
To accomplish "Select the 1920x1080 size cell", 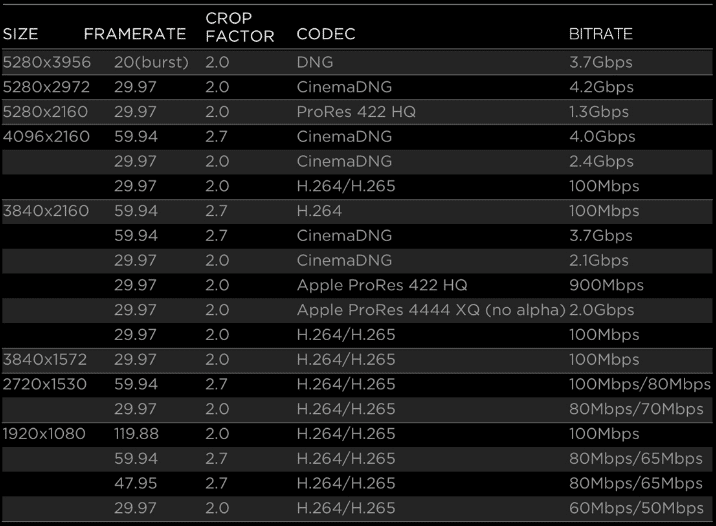I will tap(44, 434).
